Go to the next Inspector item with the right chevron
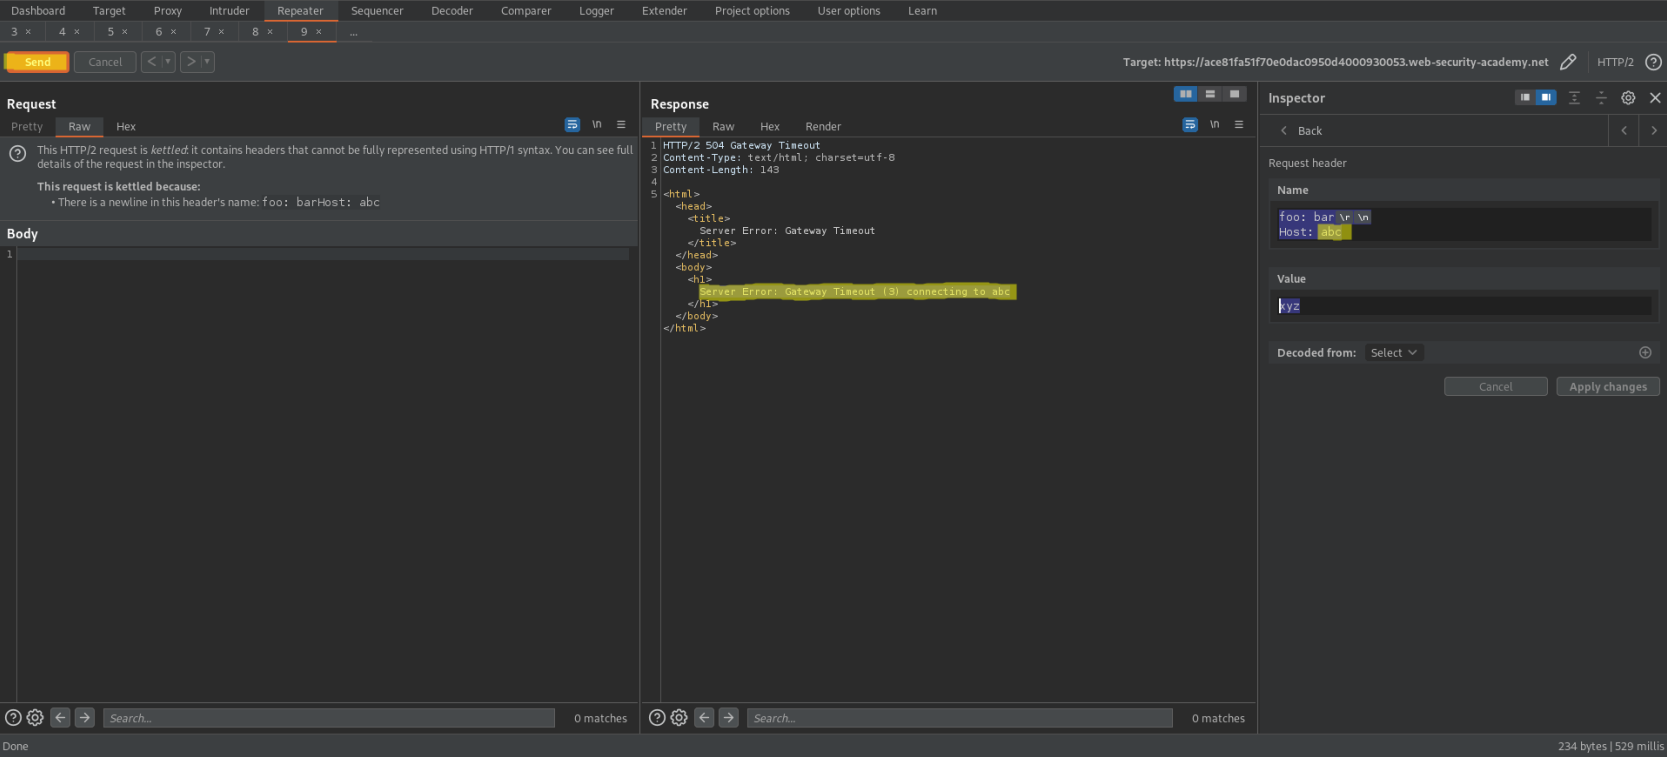Image resolution: width=1667 pixels, height=757 pixels. (x=1654, y=131)
